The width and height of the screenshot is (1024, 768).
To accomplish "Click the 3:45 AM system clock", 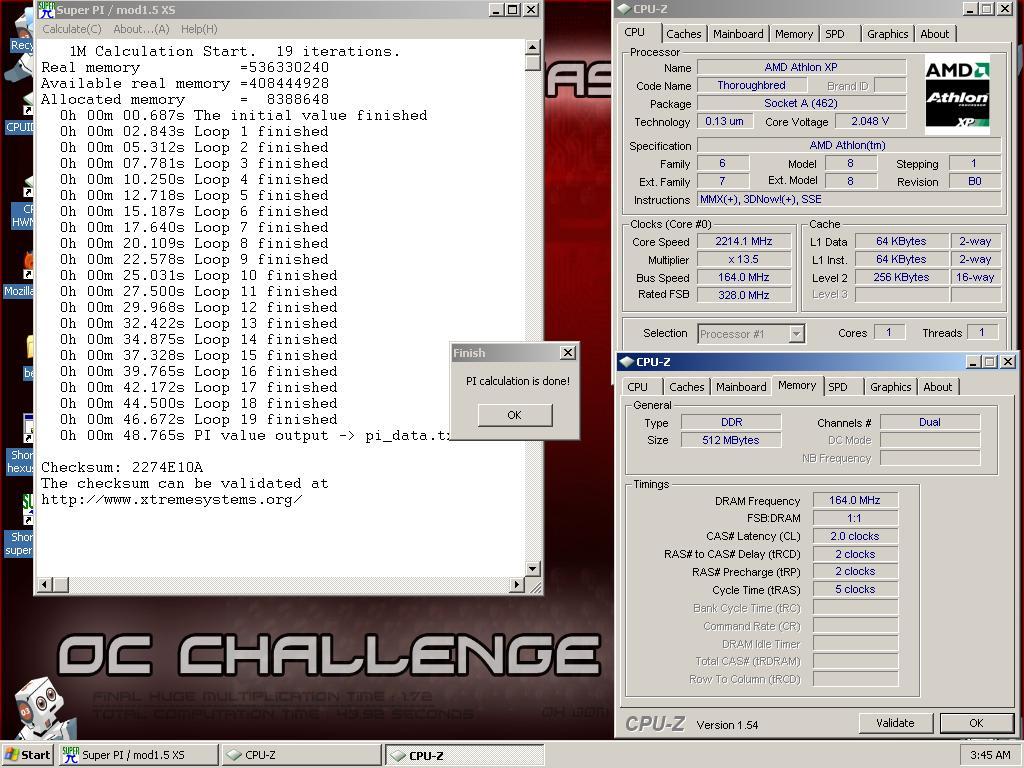I will pyautogui.click(x=990, y=755).
